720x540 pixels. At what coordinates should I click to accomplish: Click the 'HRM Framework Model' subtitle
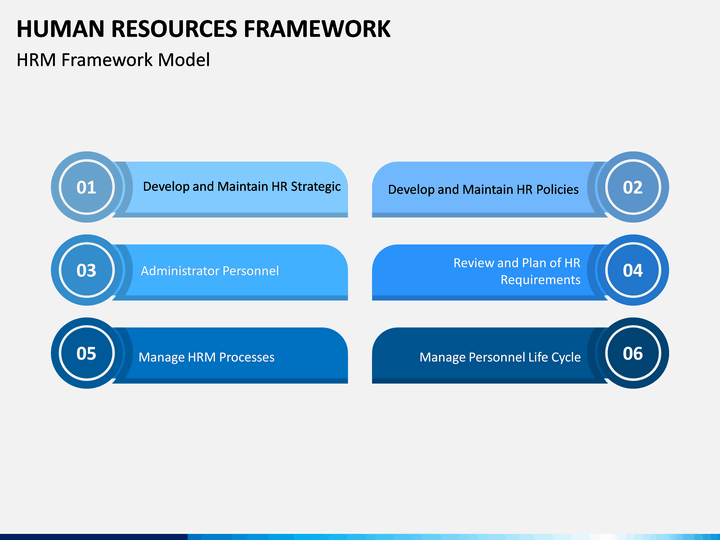(x=113, y=60)
